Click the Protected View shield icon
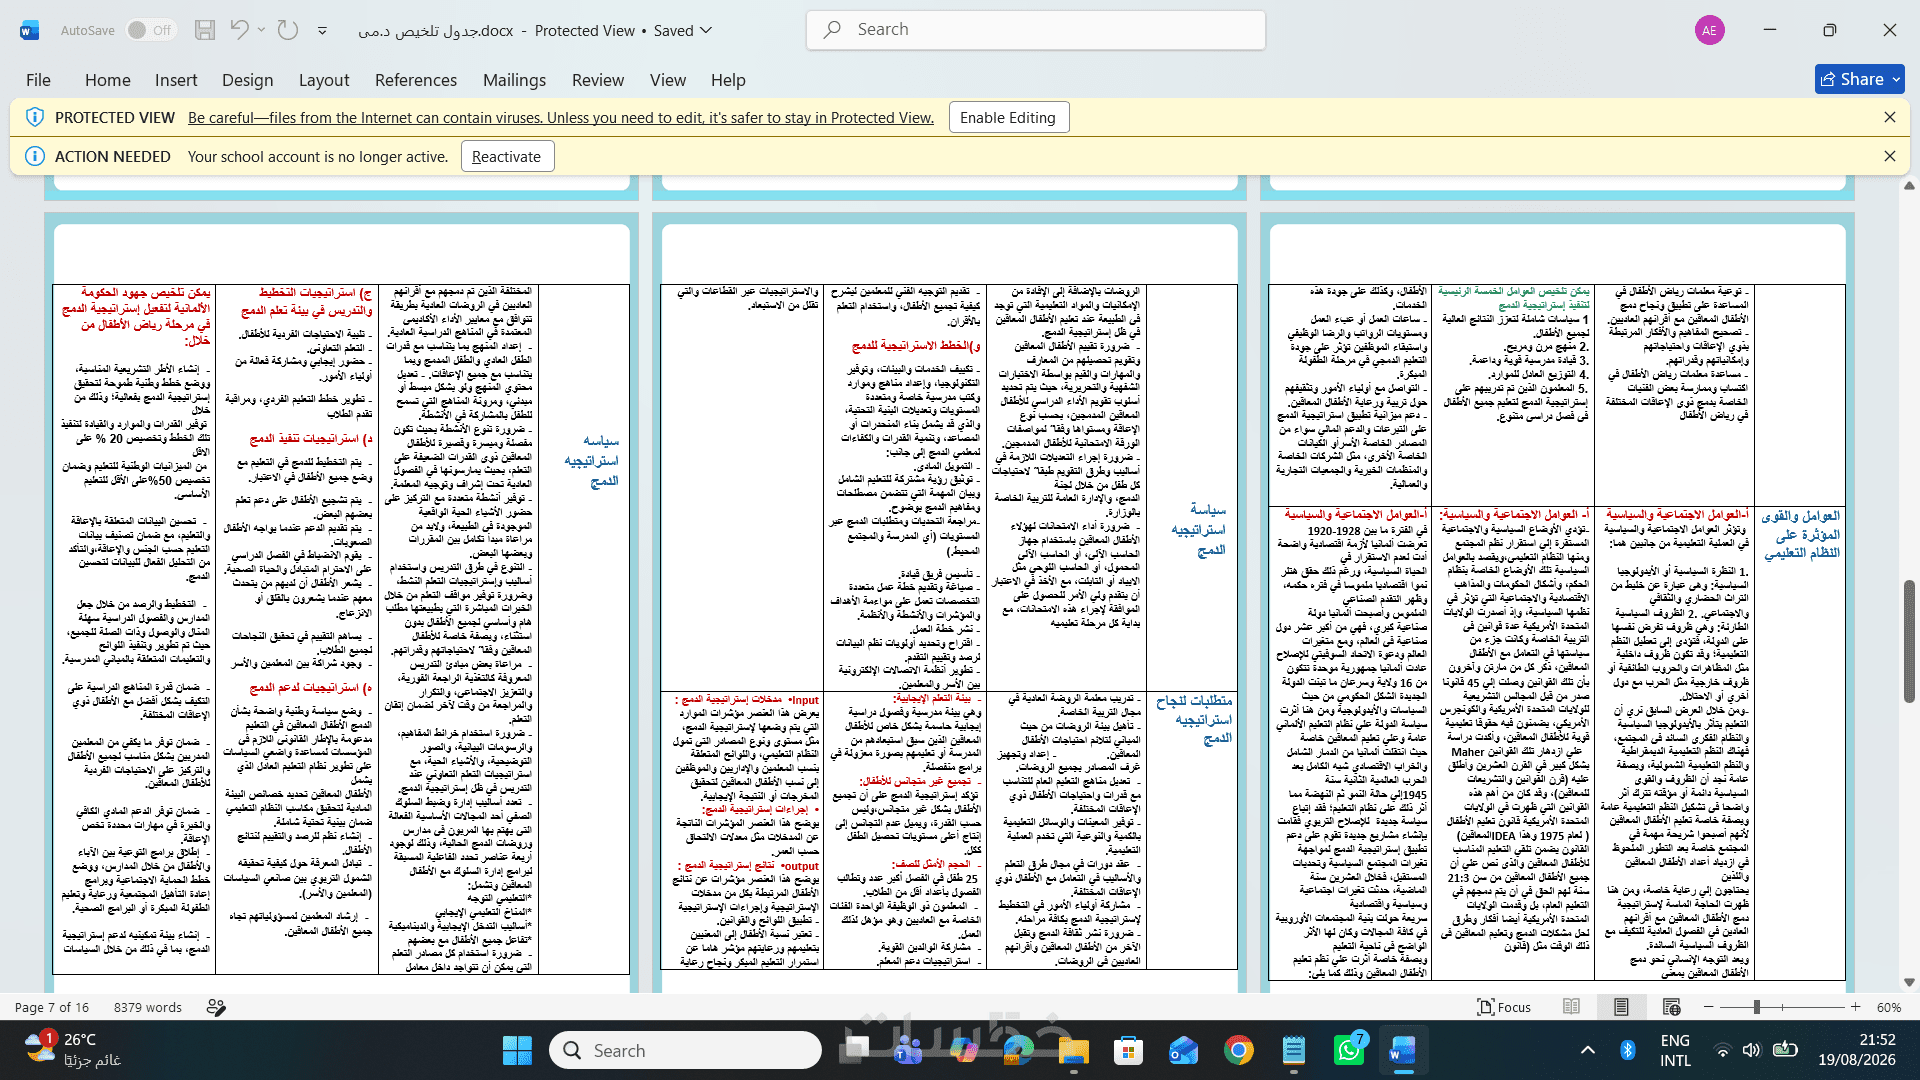 point(35,117)
